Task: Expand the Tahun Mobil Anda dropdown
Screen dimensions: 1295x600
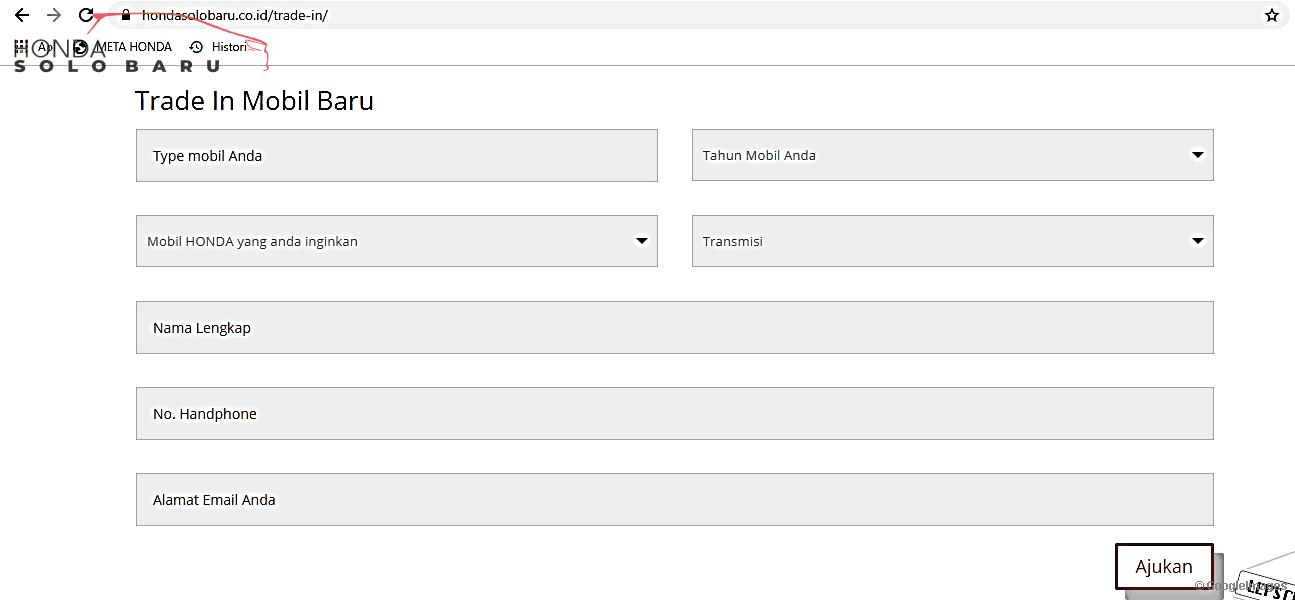Action: pyautogui.click(x=952, y=155)
